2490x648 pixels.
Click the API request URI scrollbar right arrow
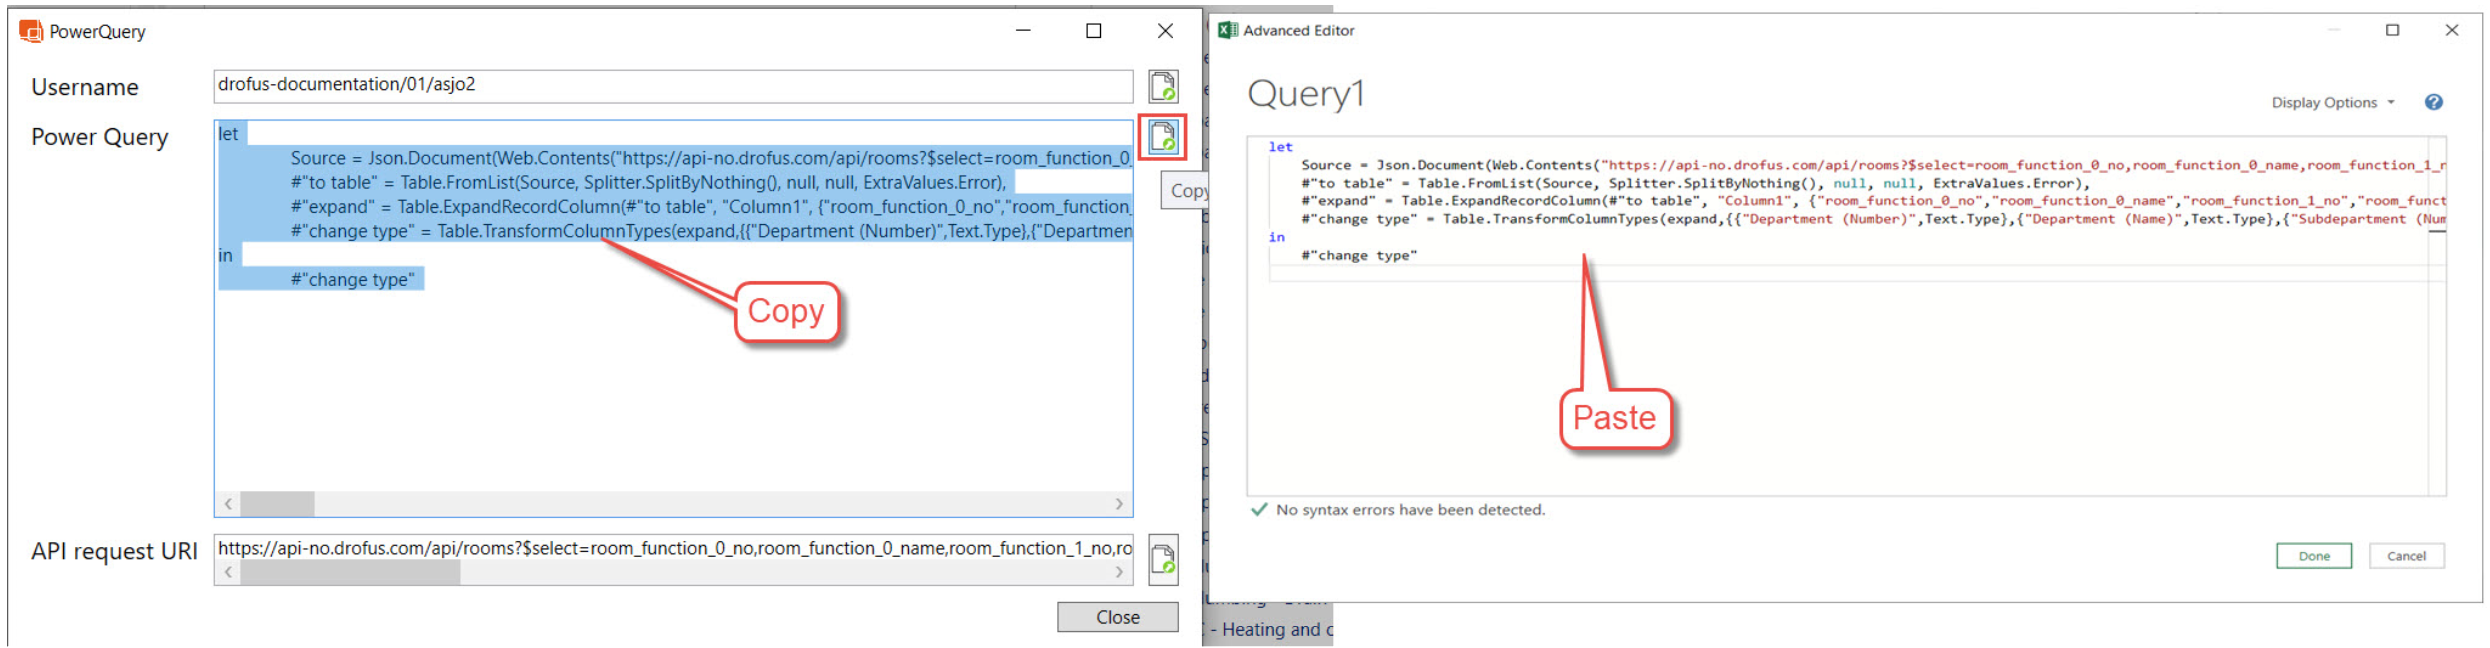(1119, 572)
